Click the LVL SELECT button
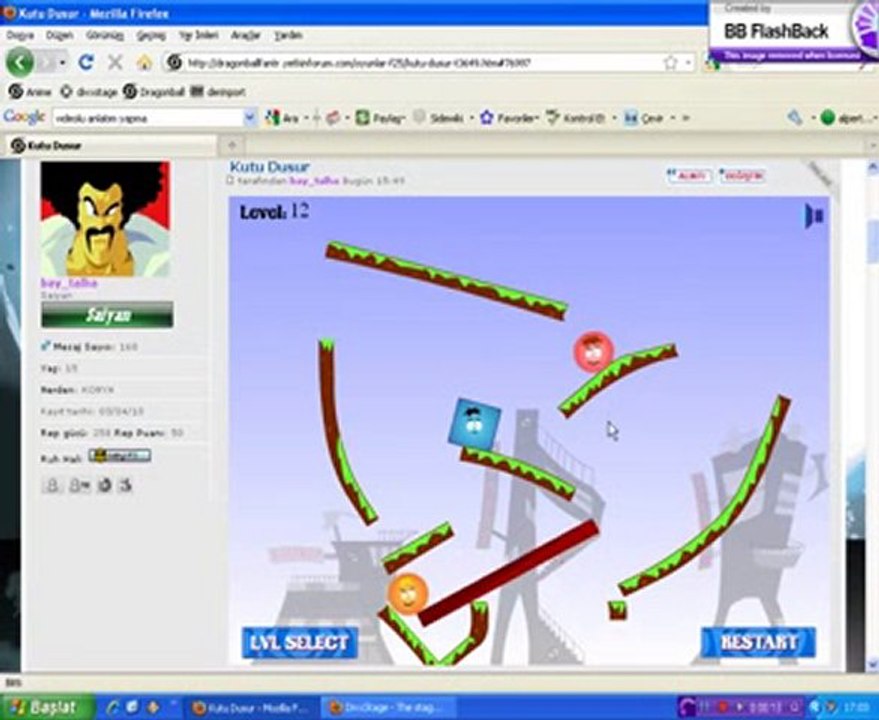This screenshot has height=720, width=879. (300, 642)
